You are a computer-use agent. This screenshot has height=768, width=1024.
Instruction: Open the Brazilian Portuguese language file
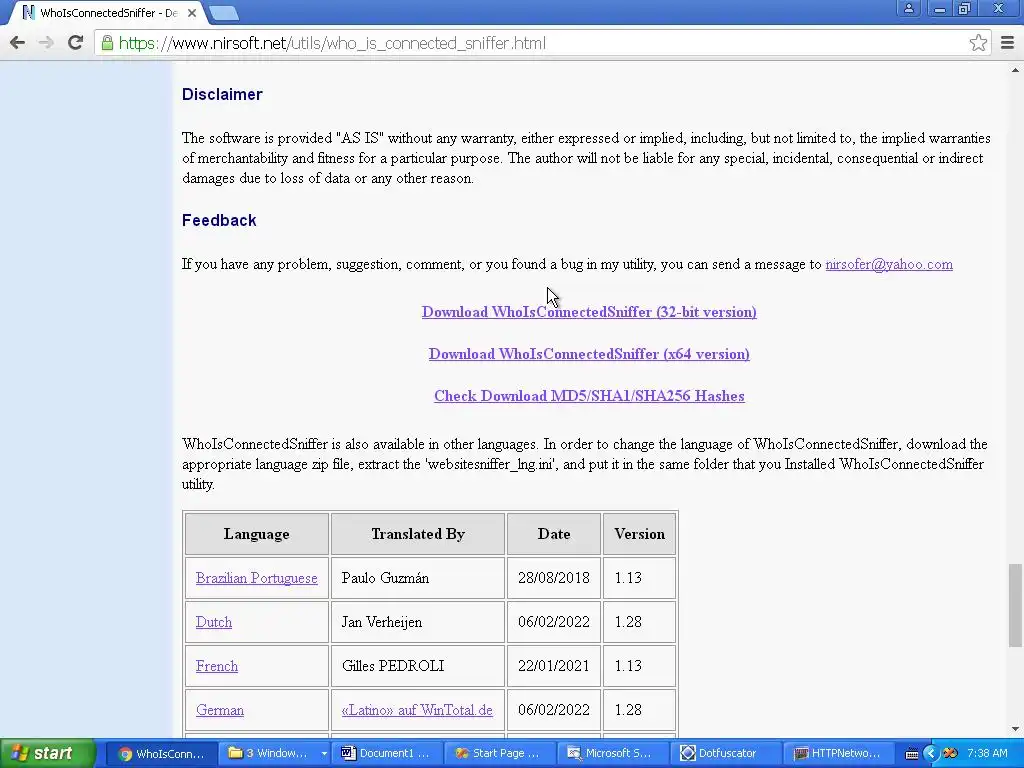click(x=257, y=578)
